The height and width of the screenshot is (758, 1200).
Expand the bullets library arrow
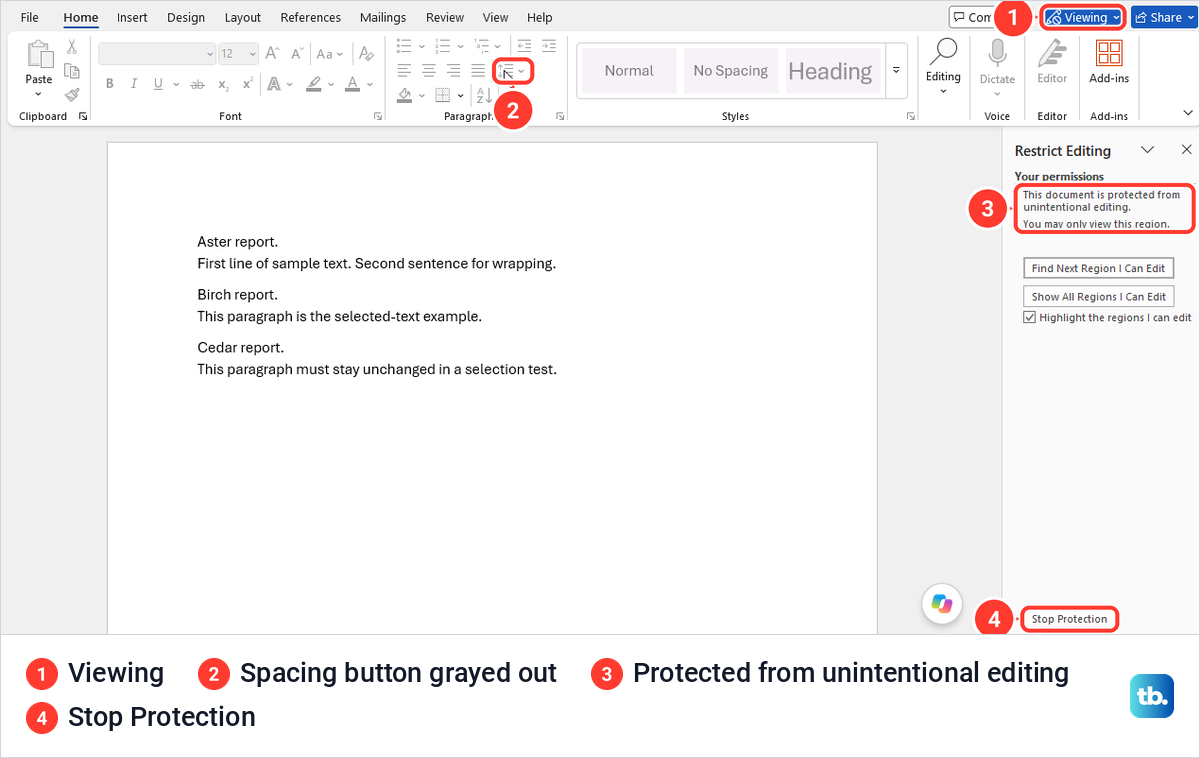pyautogui.click(x=421, y=45)
